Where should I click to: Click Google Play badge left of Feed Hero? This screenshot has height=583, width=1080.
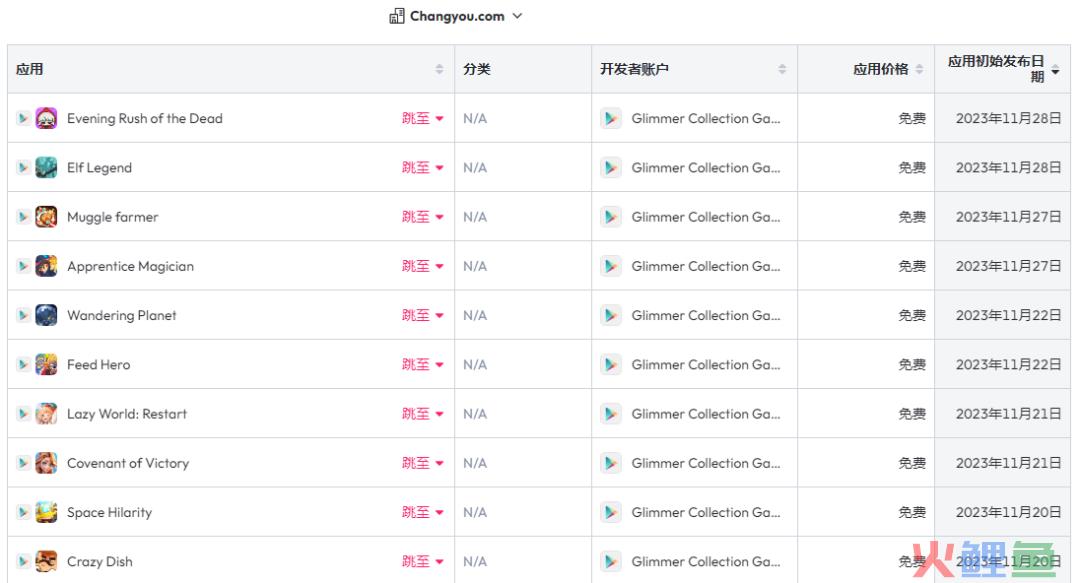point(23,365)
